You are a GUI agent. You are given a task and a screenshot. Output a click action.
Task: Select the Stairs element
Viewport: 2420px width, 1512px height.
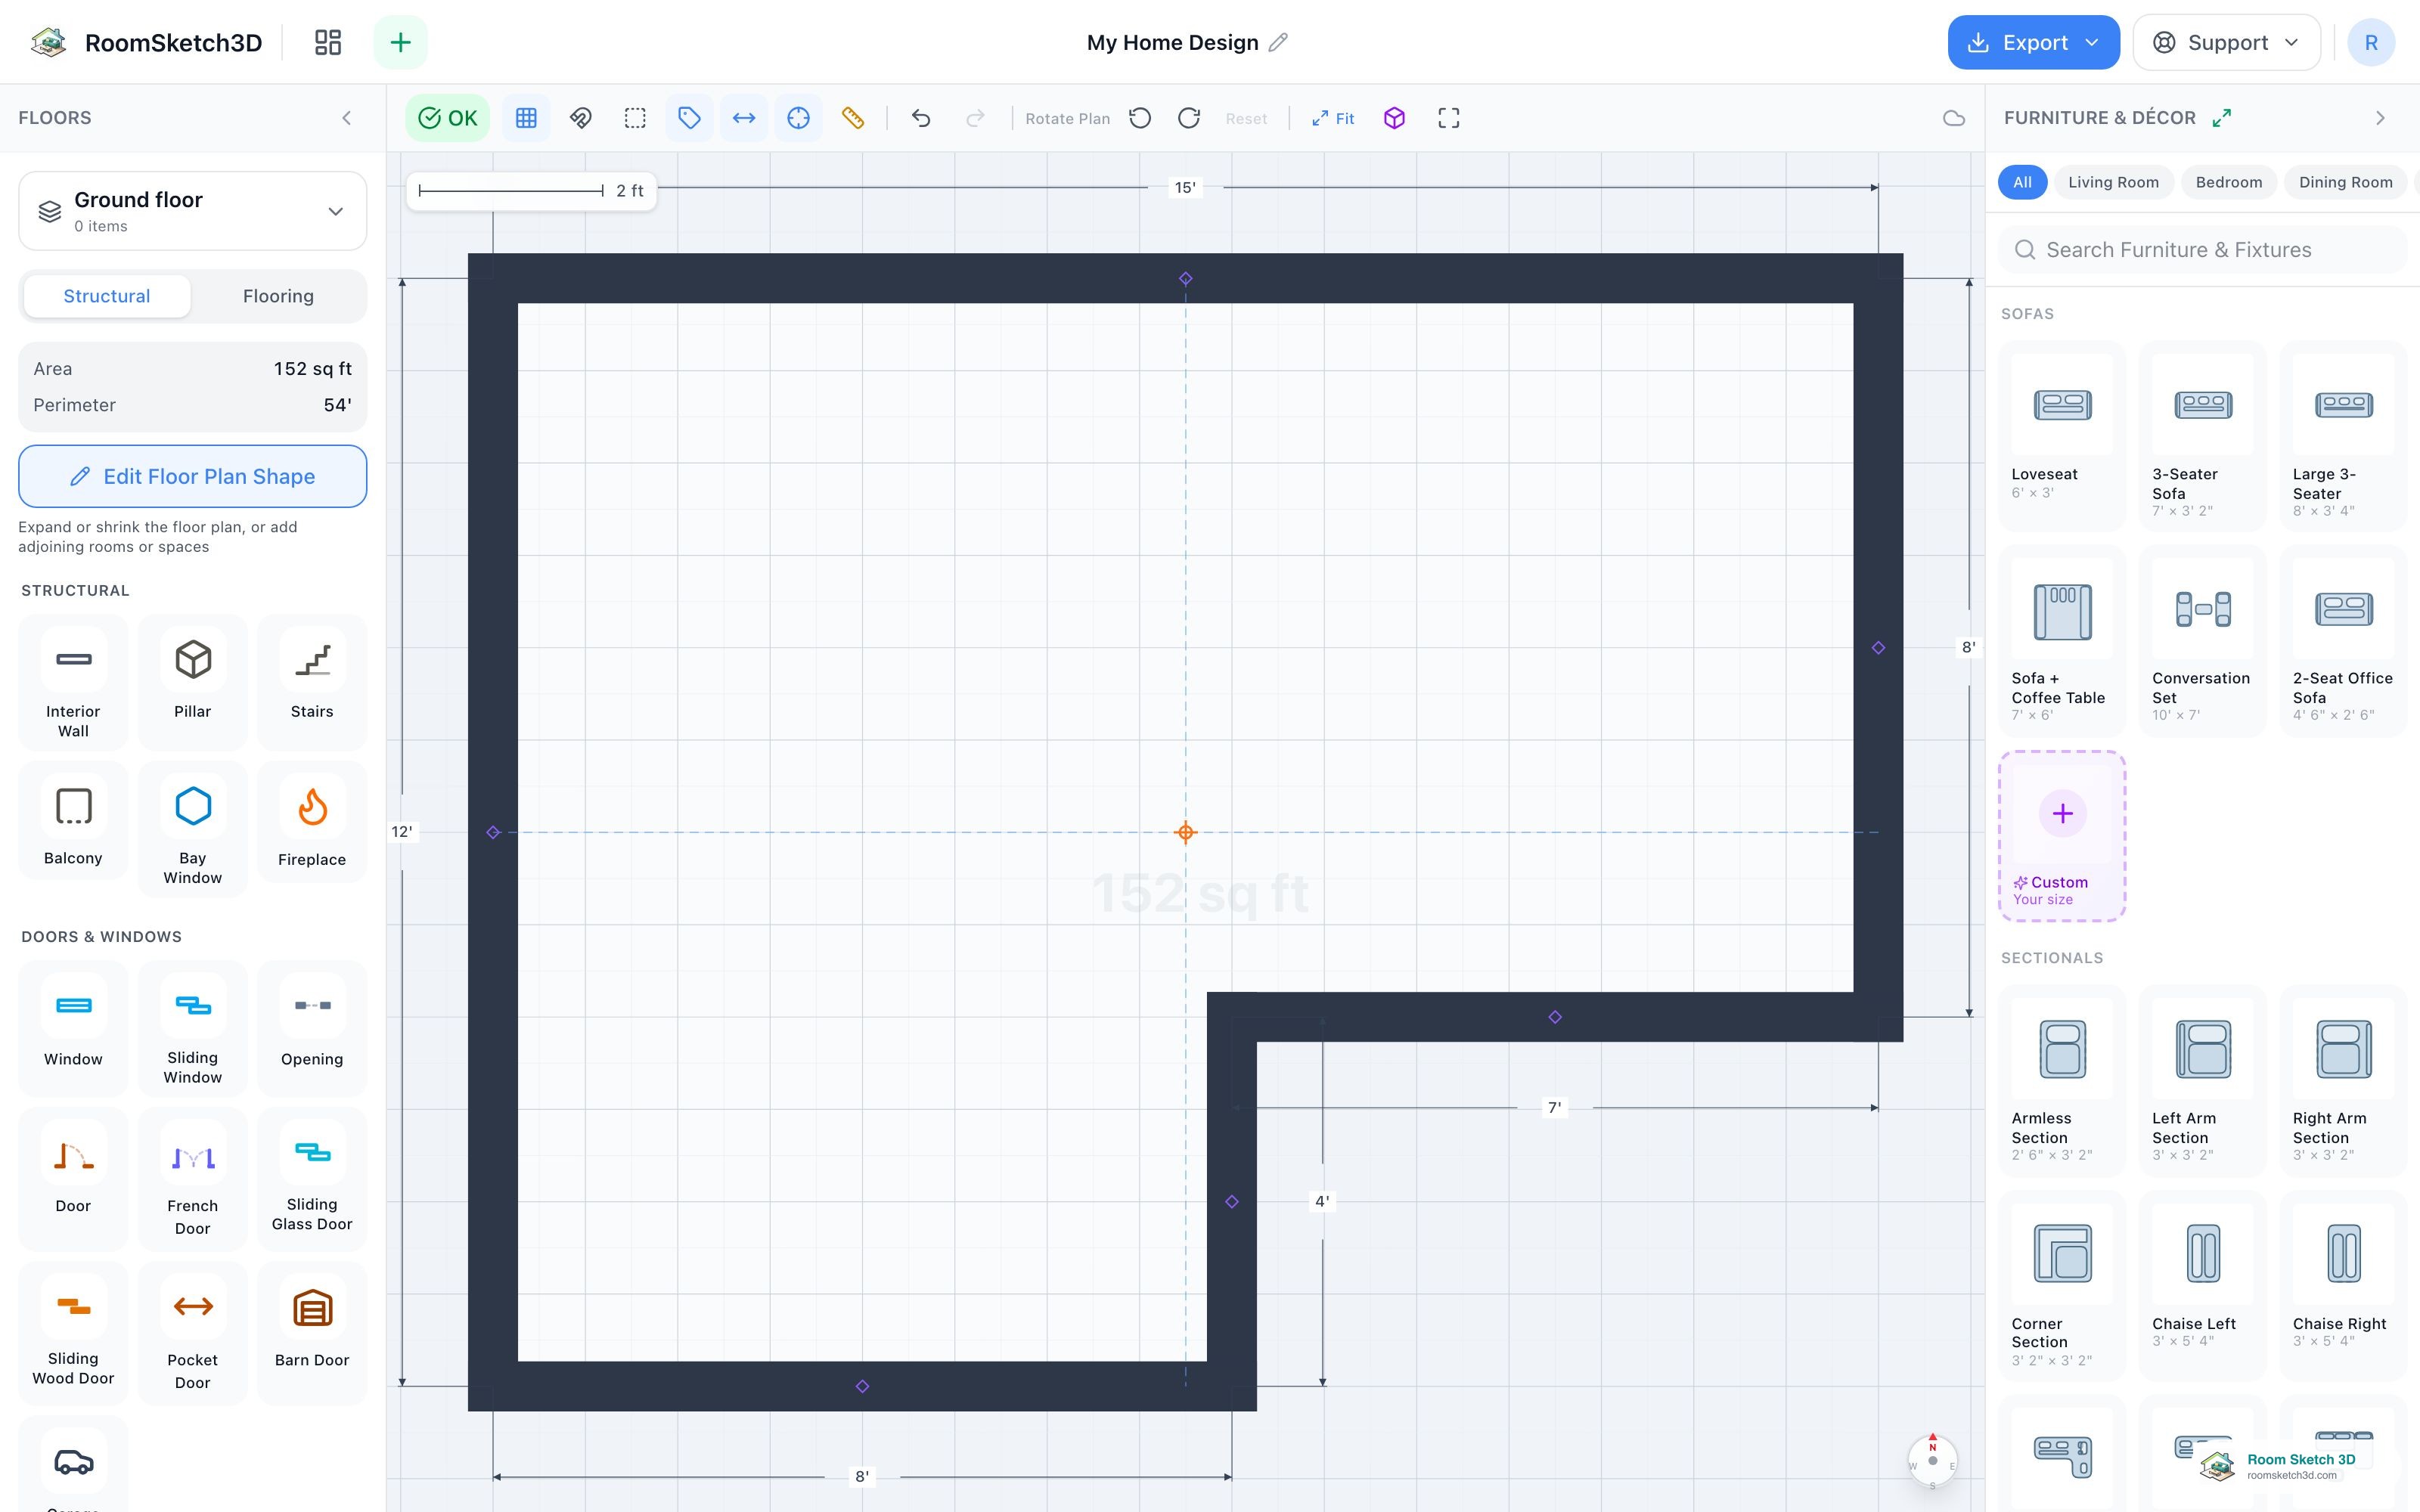click(312, 682)
